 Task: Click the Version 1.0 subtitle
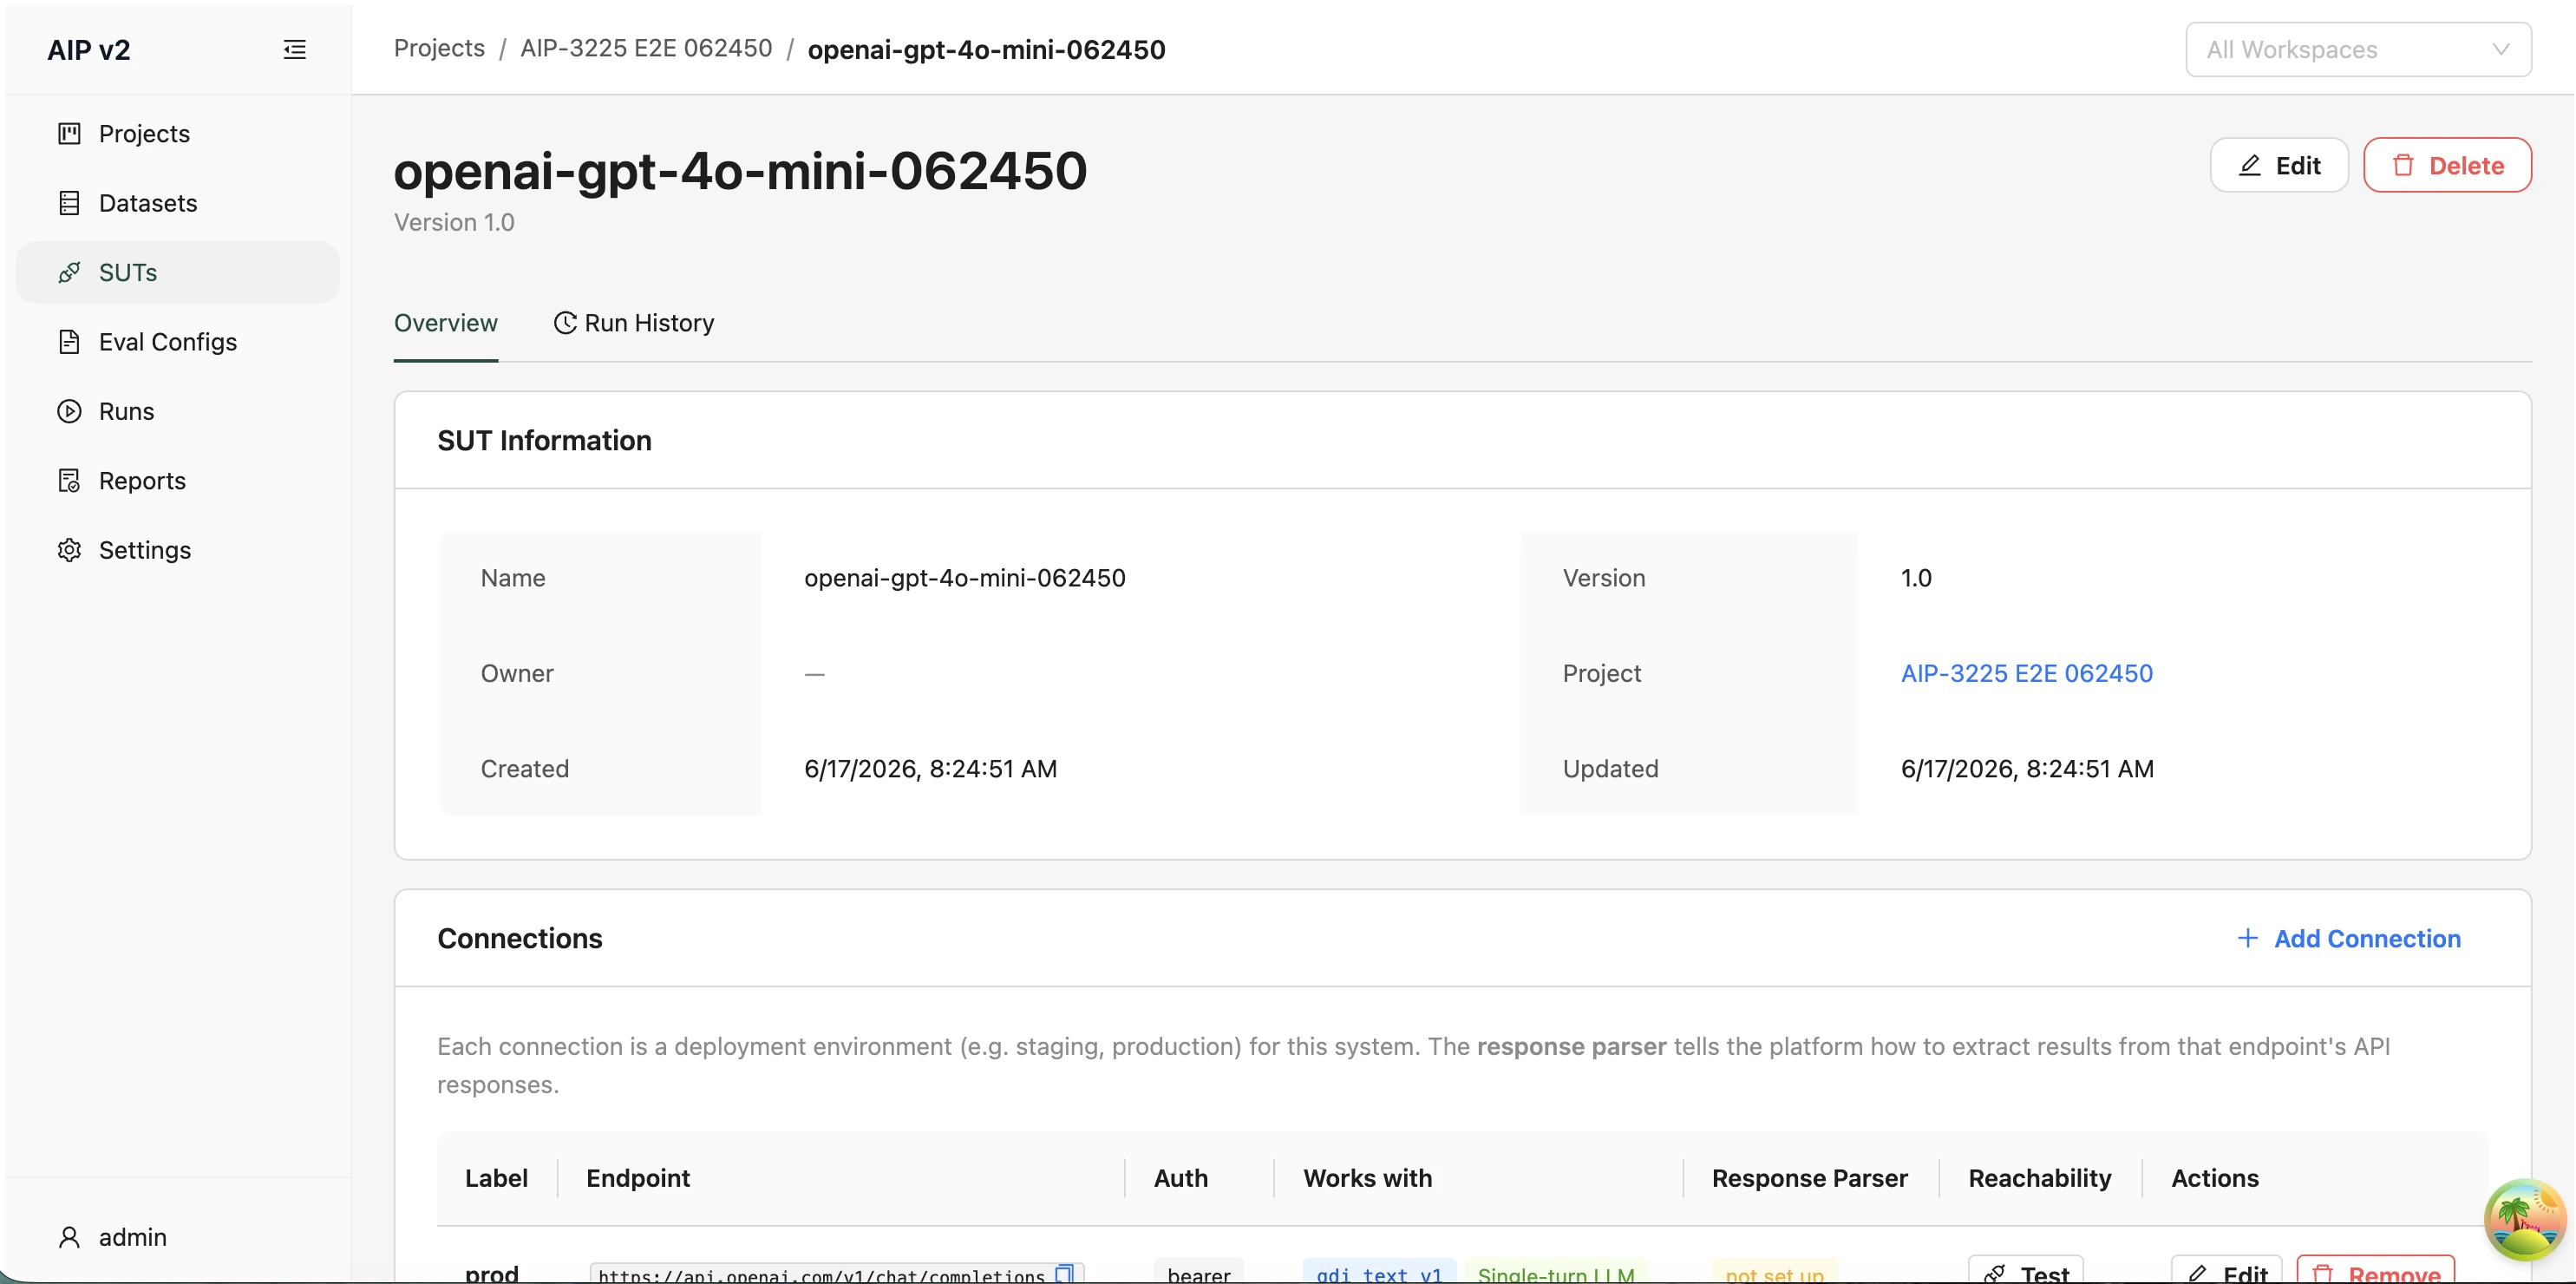pyautogui.click(x=454, y=222)
